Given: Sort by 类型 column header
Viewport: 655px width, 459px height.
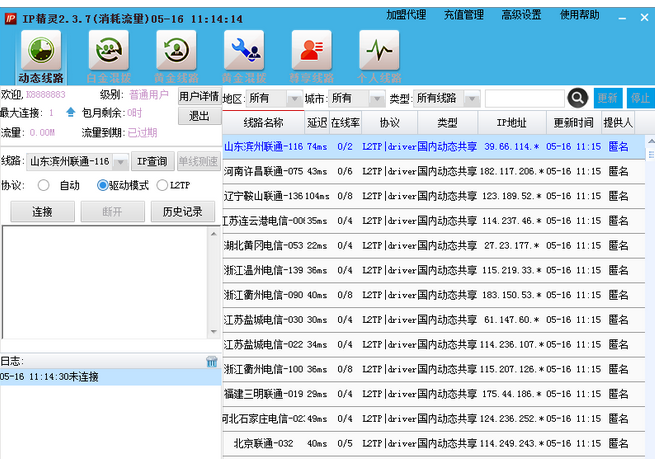Looking at the screenshot, I should [447, 122].
